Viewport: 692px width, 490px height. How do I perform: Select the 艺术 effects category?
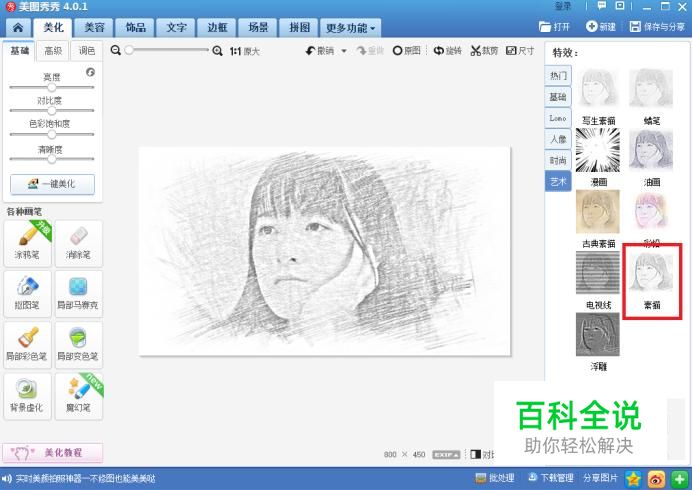tap(558, 181)
